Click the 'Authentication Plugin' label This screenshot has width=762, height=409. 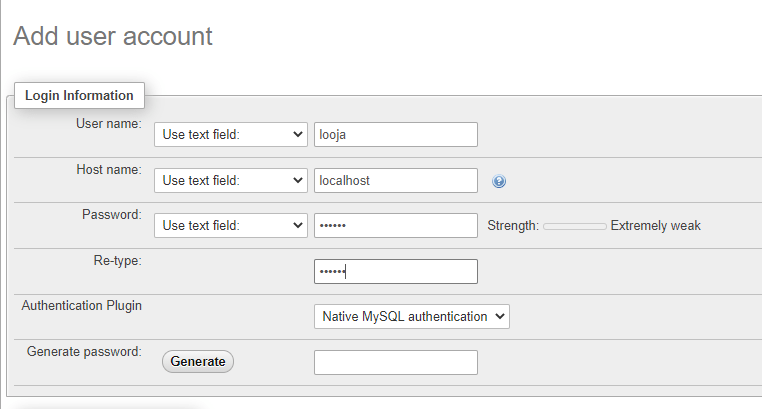81,306
